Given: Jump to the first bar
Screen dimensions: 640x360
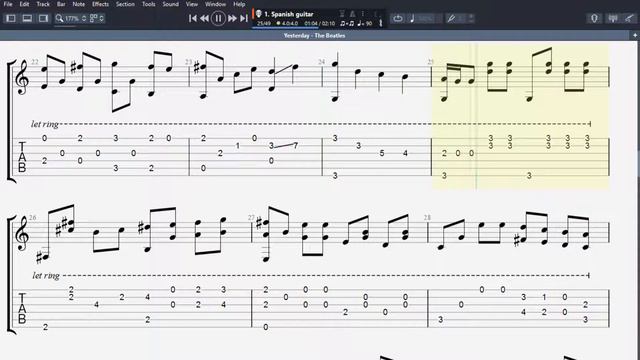Looking at the screenshot, I should [193, 18].
